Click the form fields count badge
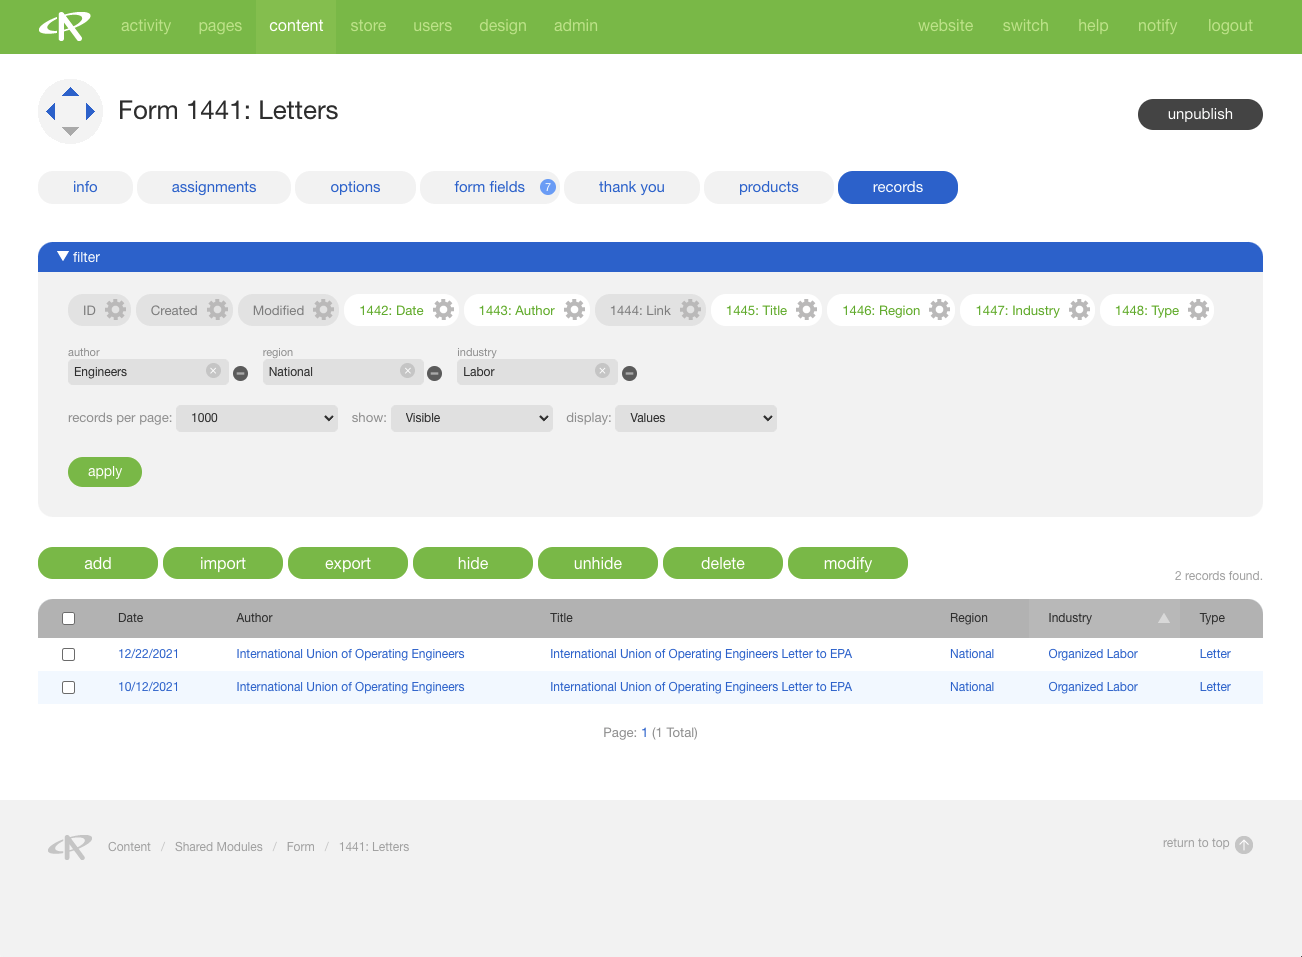The width and height of the screenshot is (1302, 957). coord(548,187)
